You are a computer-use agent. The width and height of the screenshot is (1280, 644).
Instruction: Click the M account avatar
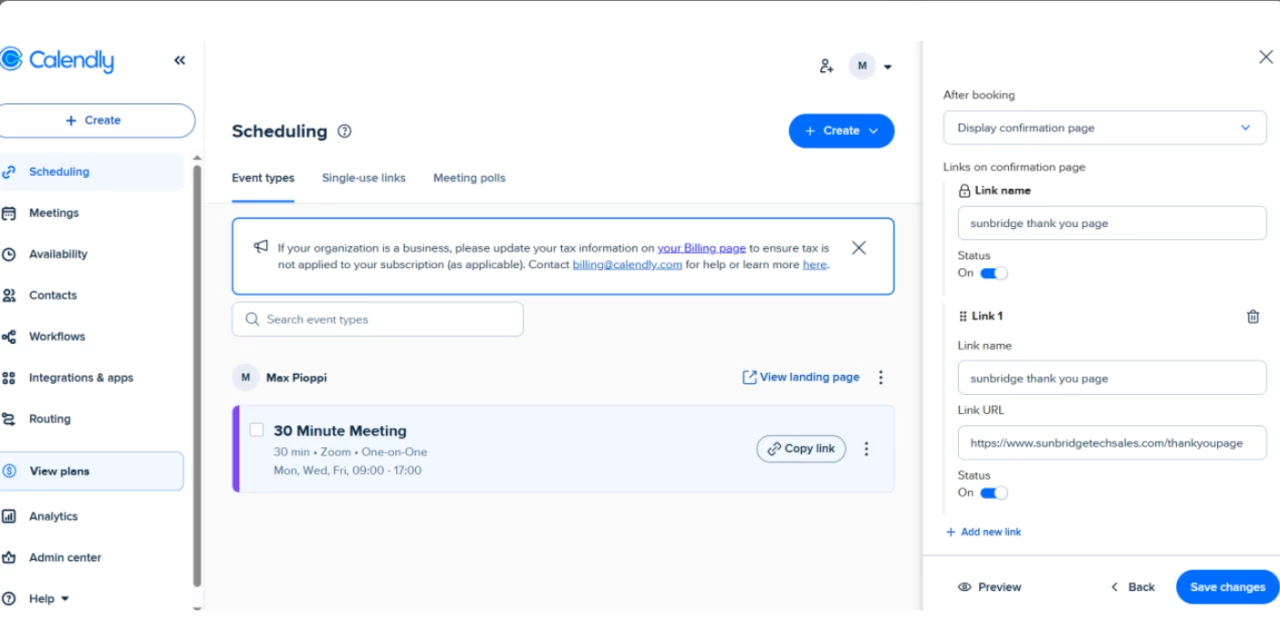(x=862, y=66)
